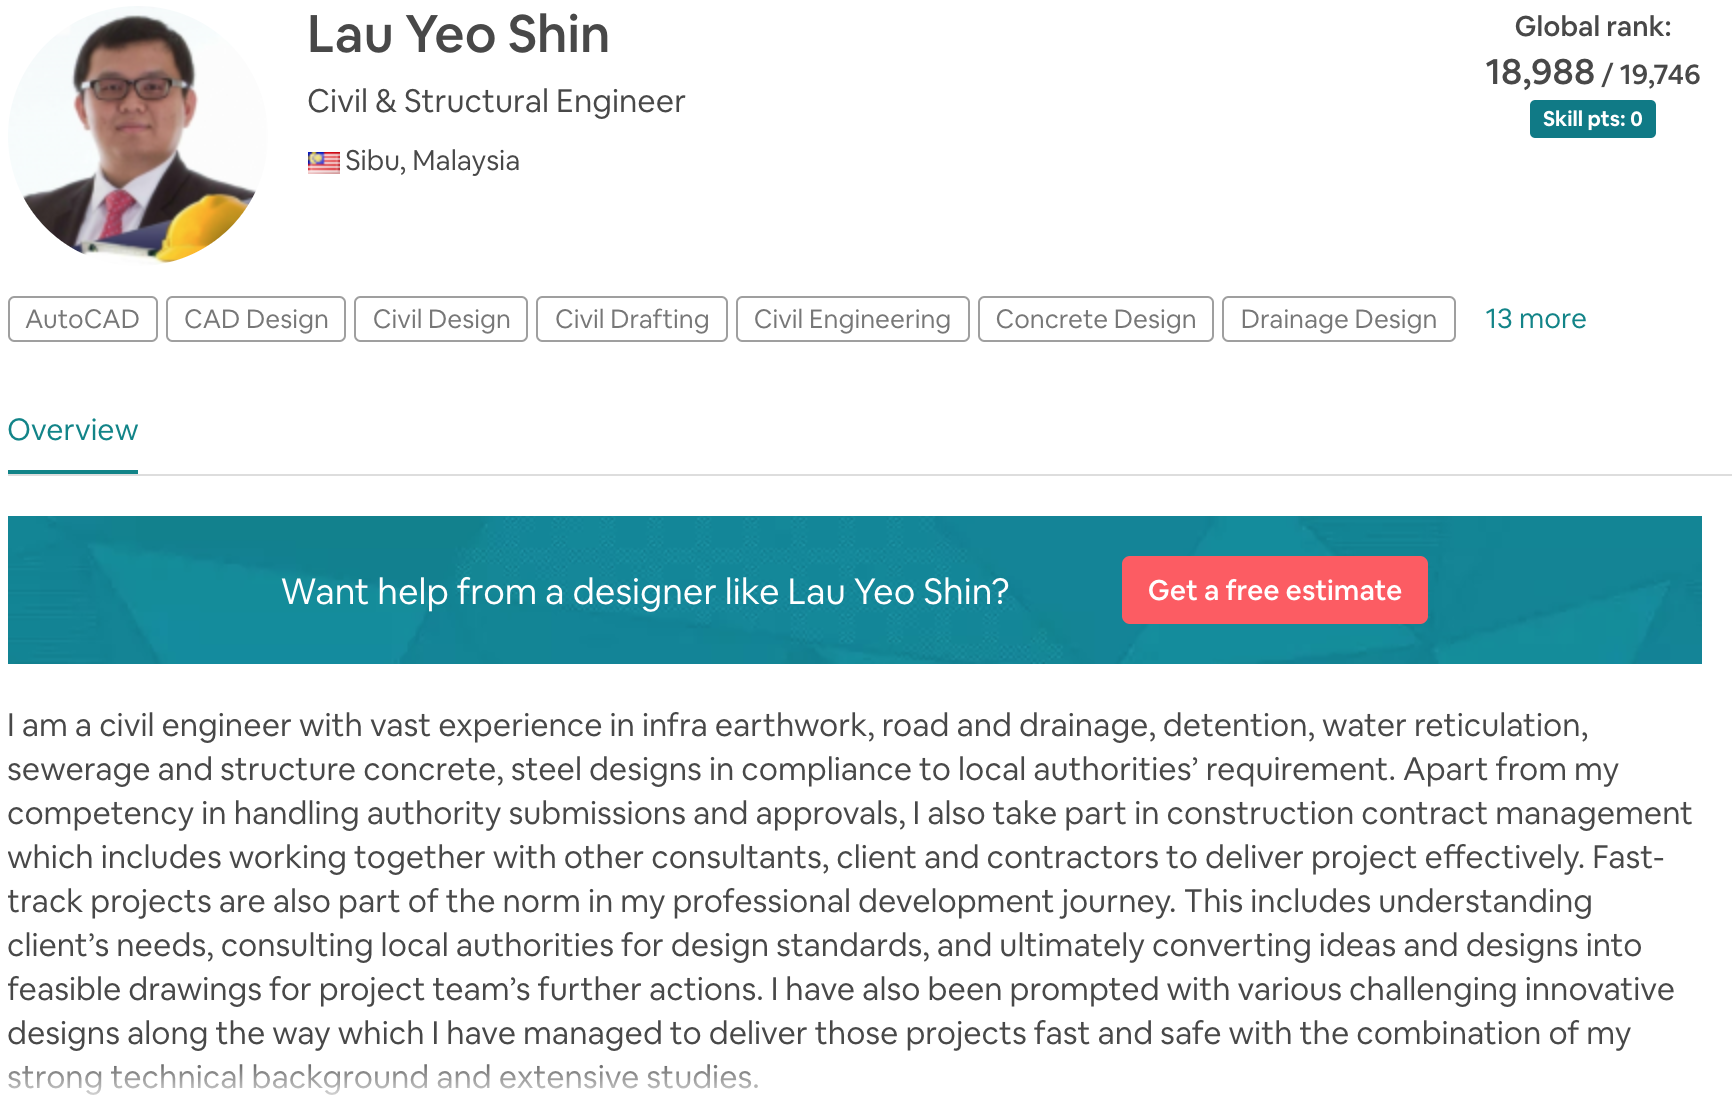Click the Civil Engineering skill tag
This screenshot has width=1732, height=1110.
click(851, 319)
